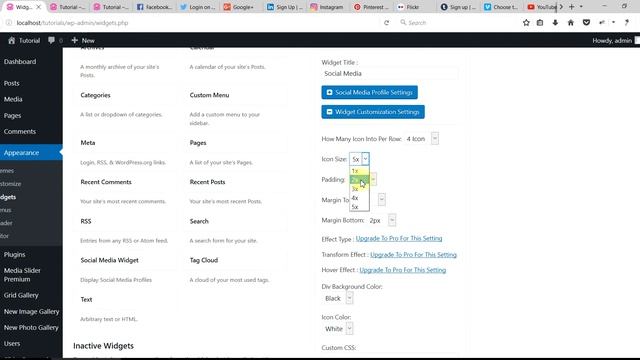
Task: Choose 5x in Icon Size list
Action: pos(359,207)
